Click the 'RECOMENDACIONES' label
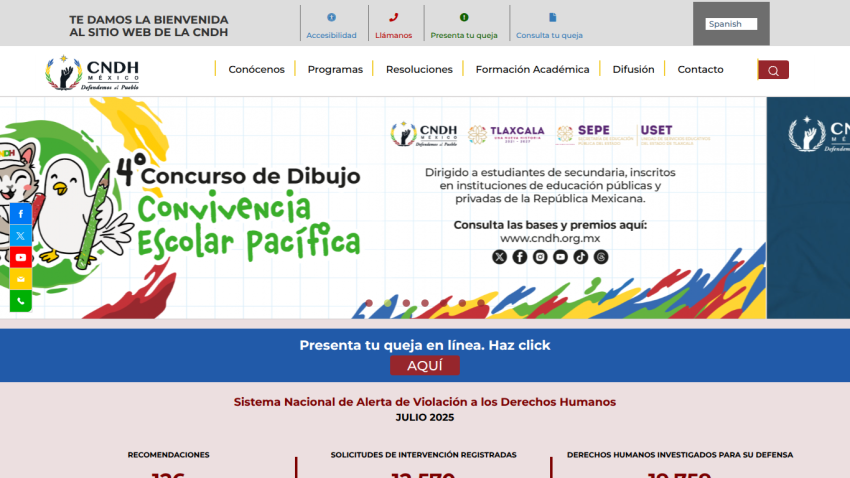Image resolution: width=850 pixels, height=478 pixels. coord(169,455)
